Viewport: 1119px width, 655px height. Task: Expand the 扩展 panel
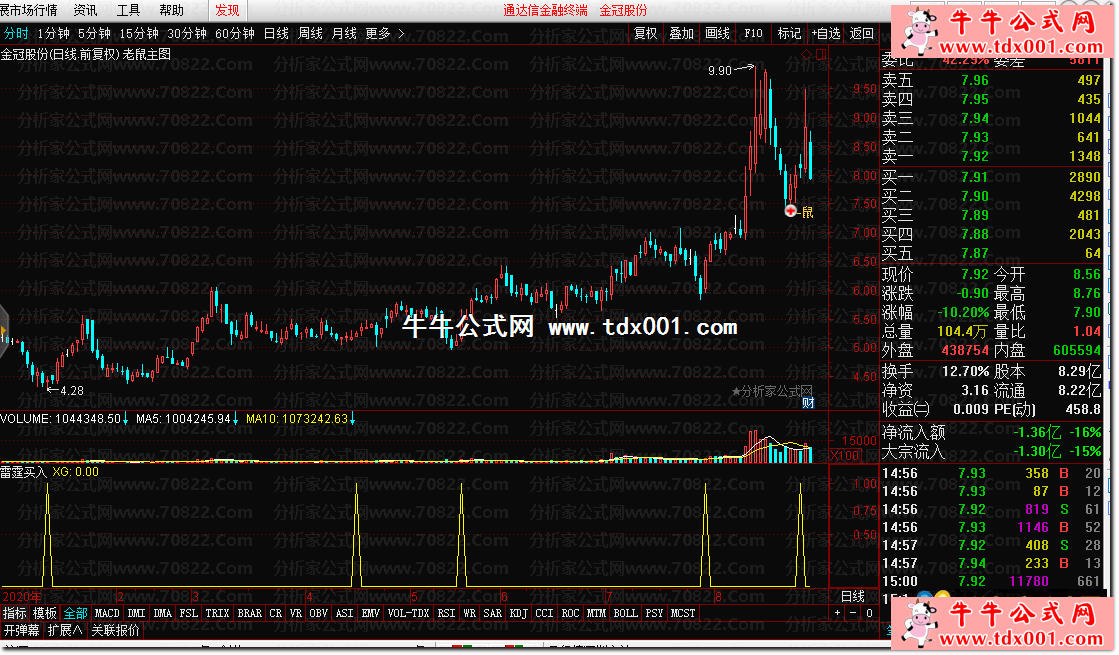[65, 630]
